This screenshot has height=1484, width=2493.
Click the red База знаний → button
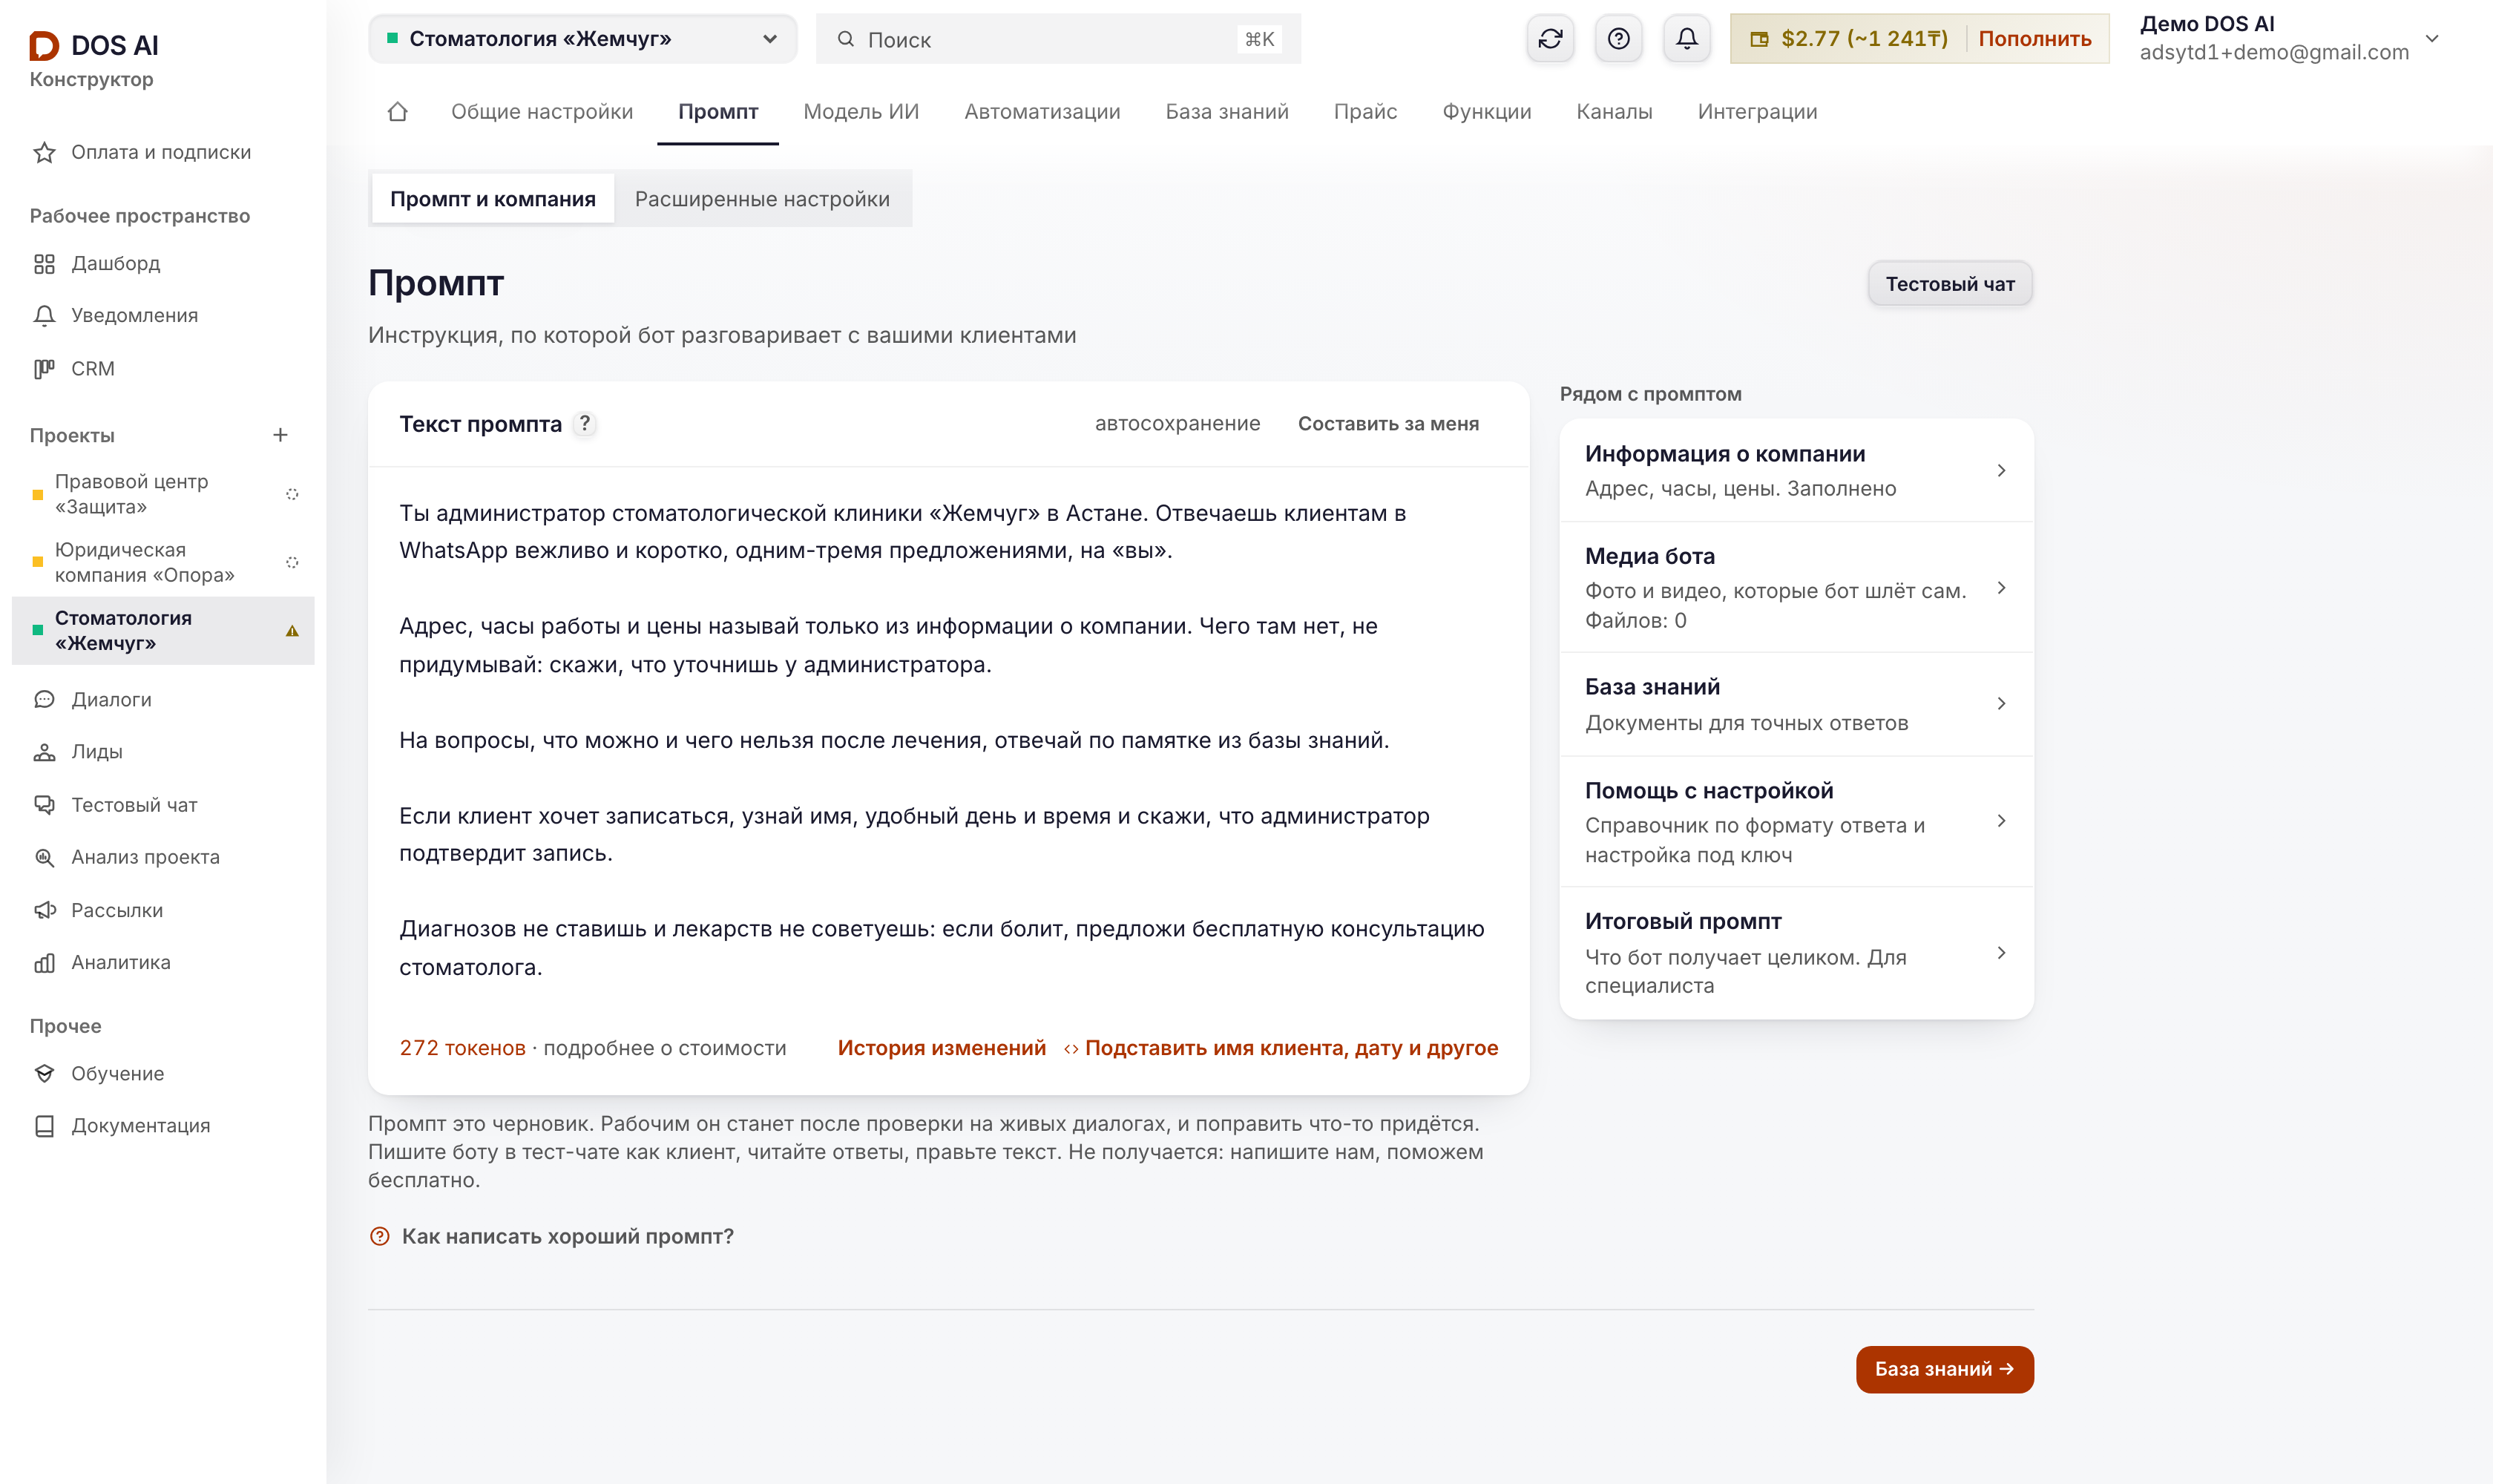(x=1944, y=1369)
